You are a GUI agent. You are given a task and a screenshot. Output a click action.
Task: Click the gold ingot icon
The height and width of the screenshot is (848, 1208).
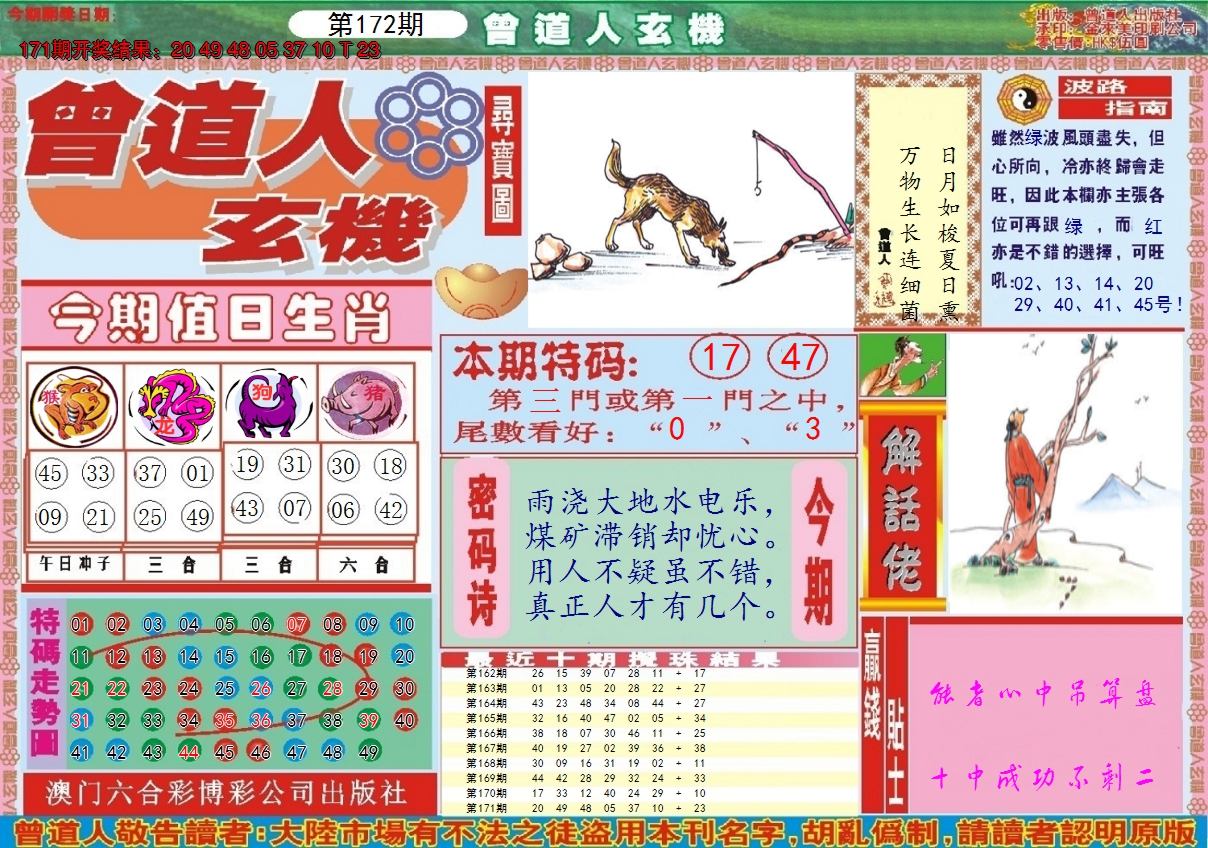pos(481,289)
